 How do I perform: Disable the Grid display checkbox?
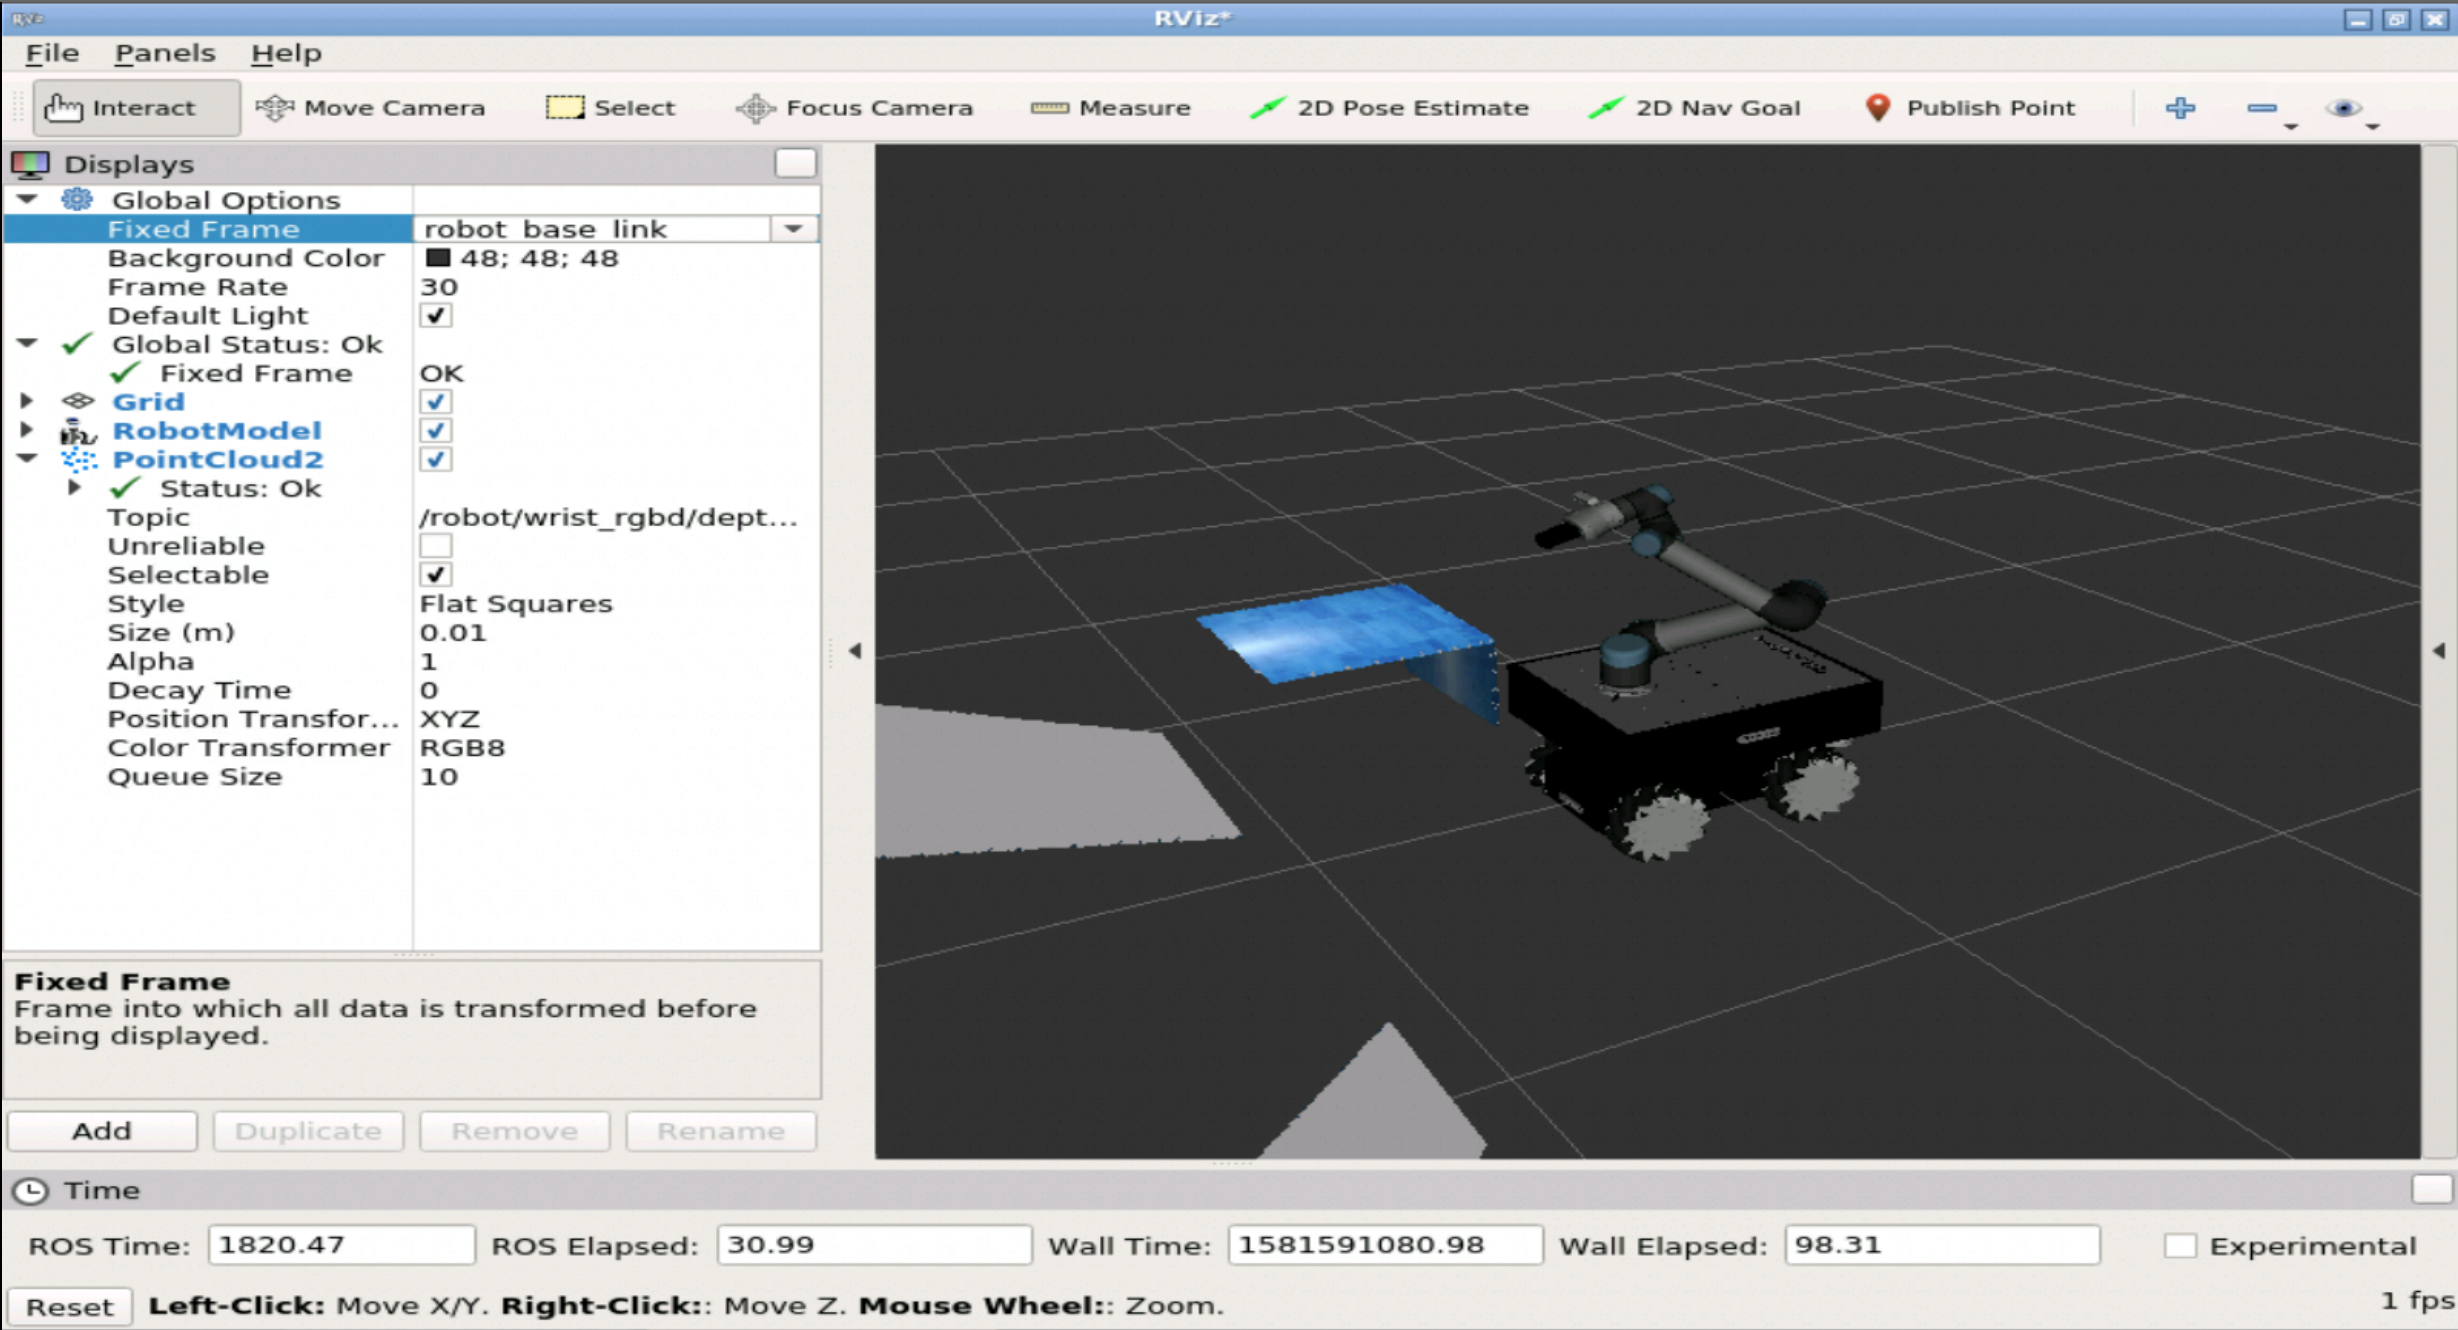click(435, 402)
